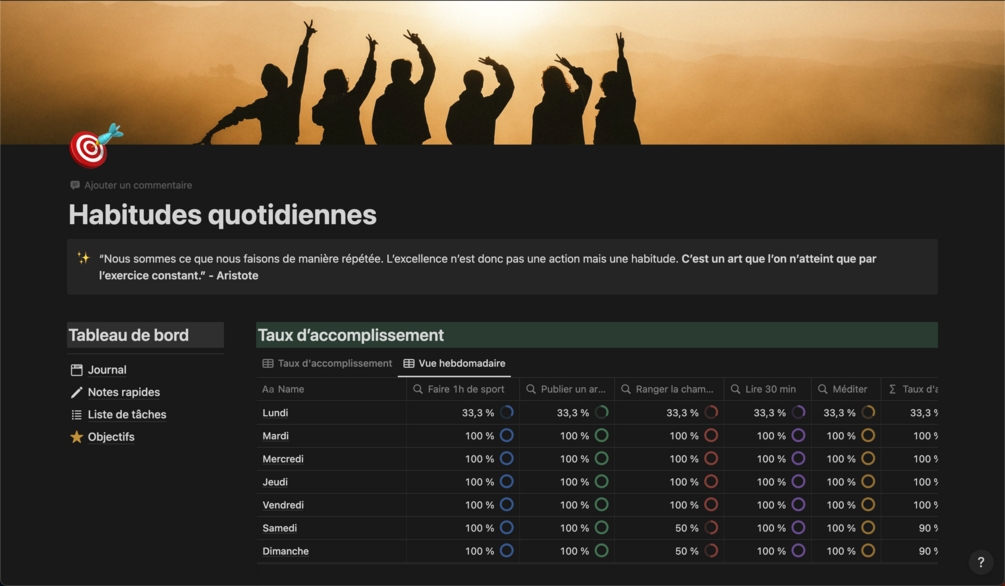Click Lundi orange Méditer progress ring
1005x586 pixels.
(x=868, y=412)
